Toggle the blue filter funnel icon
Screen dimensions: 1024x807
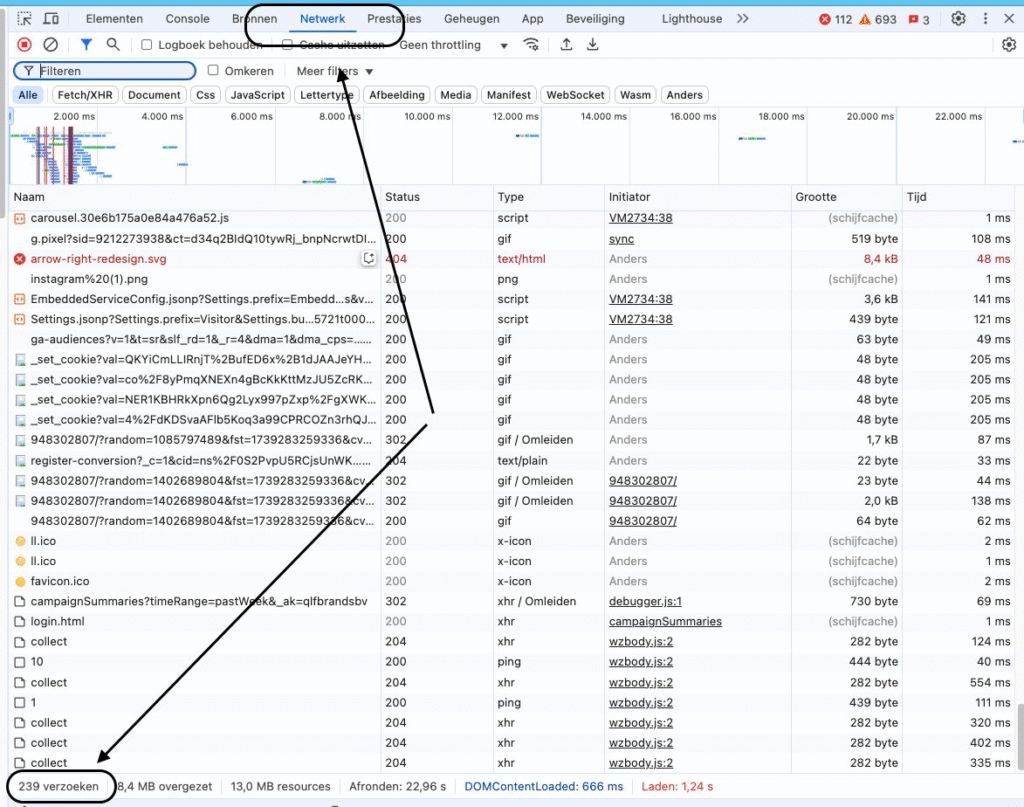point(86,45)
